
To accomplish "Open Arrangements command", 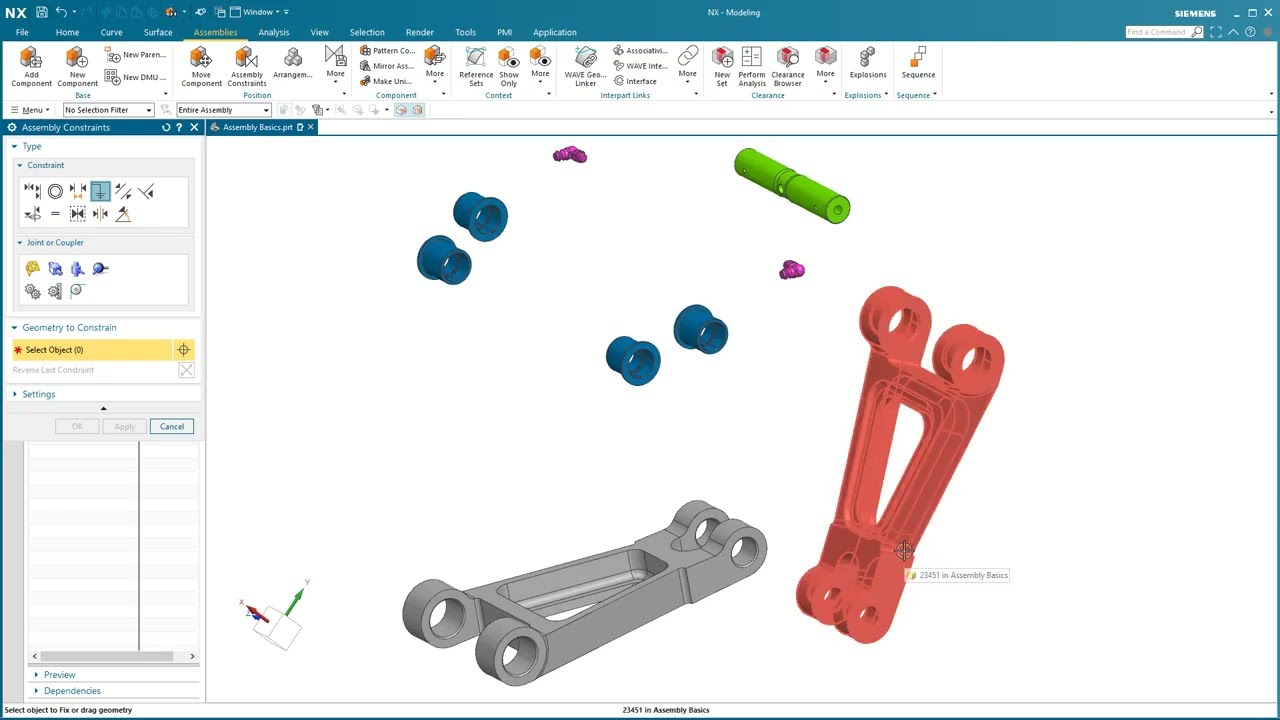I will point(292,62).
